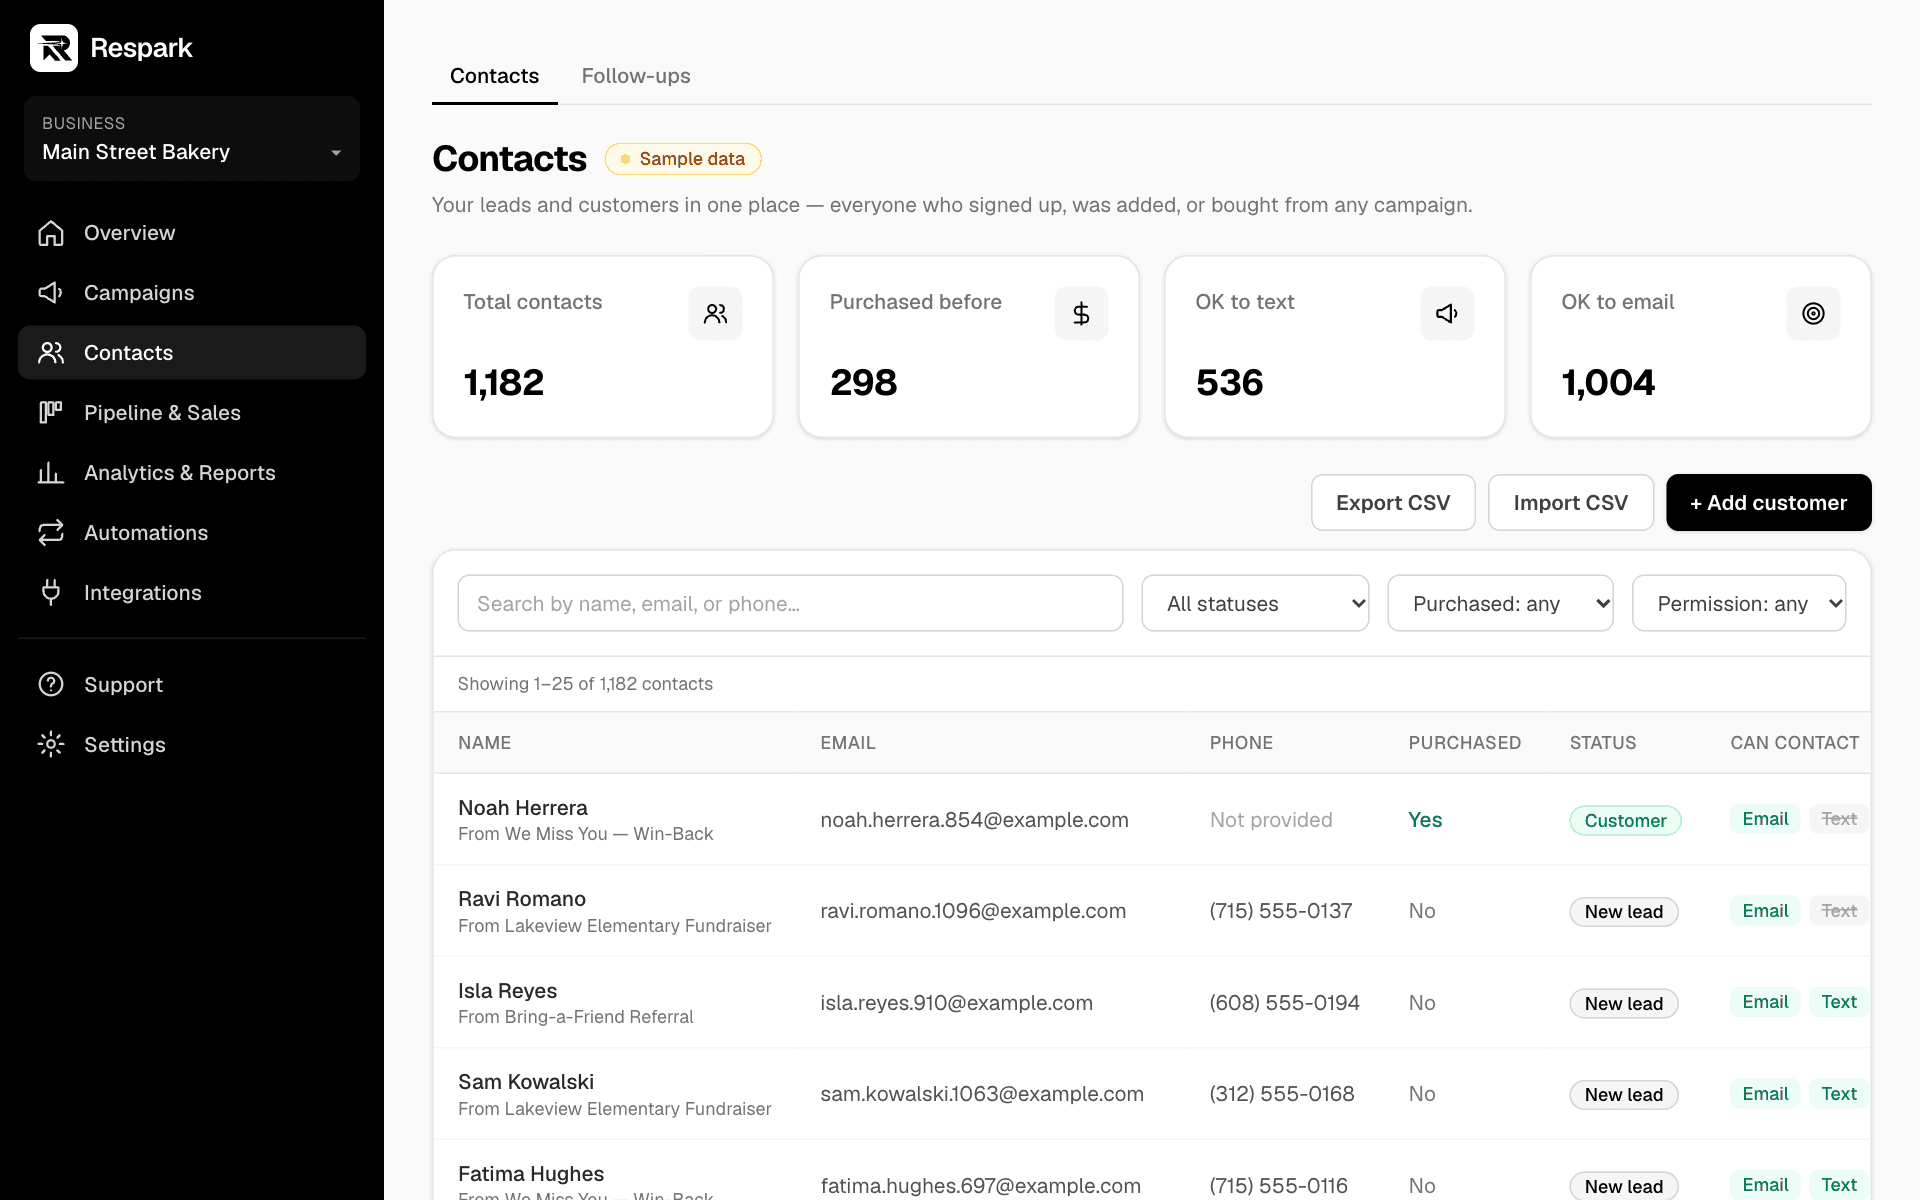Image resolution: width=1920 pixels, height=1200 pixels.
Task: Click the Text tag in Isla Reyes's row
Action: 1838,1002
